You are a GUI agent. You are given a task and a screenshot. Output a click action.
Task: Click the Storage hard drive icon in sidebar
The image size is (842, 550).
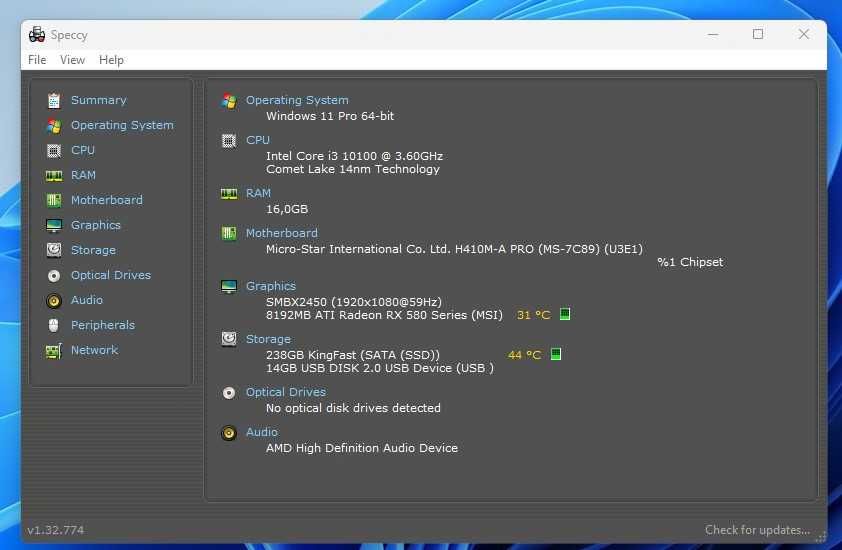pos(54,250)
